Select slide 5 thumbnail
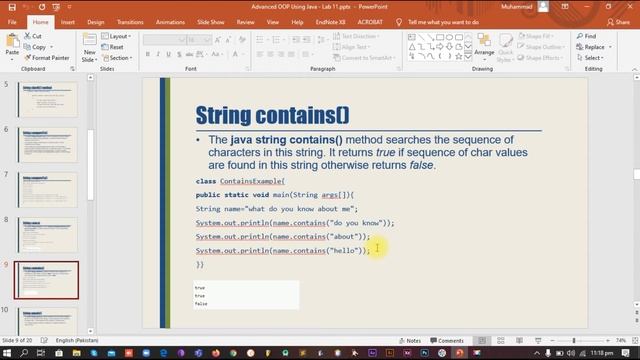The image size is (640, 360). 47,99
